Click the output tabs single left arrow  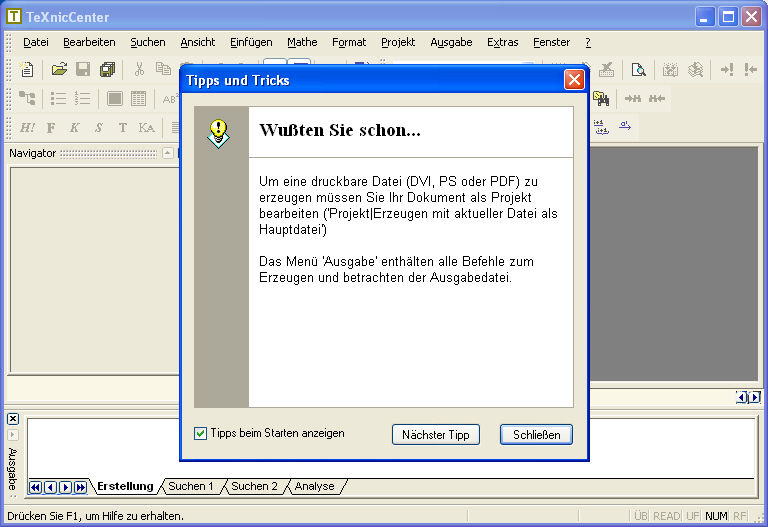50,487
